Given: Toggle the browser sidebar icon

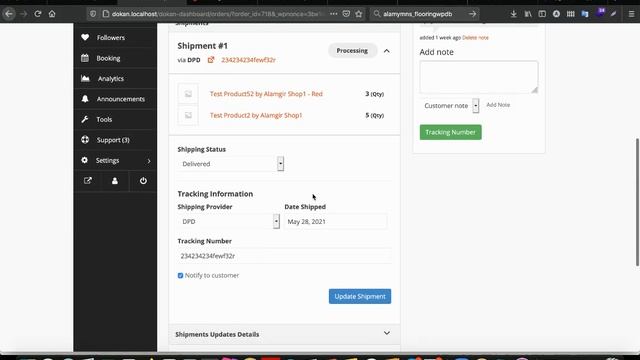Looking at the screenshot, I should [542, 14].
